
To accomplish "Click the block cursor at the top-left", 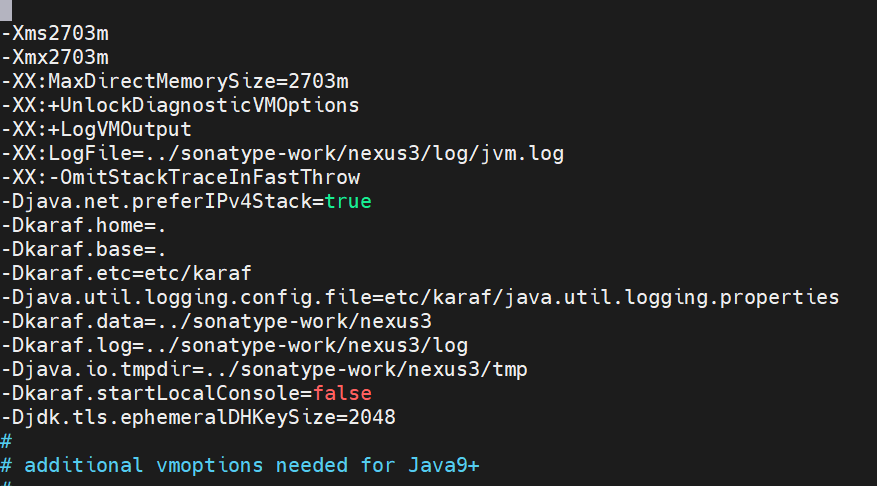I will tap(6, 10).
